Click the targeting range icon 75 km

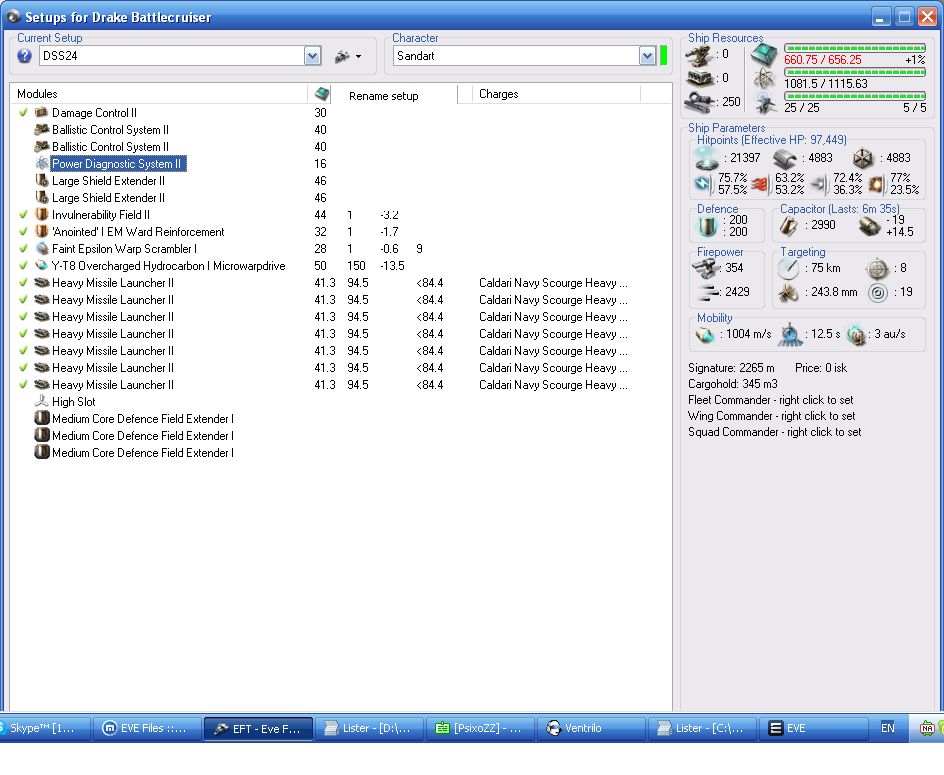787,269
